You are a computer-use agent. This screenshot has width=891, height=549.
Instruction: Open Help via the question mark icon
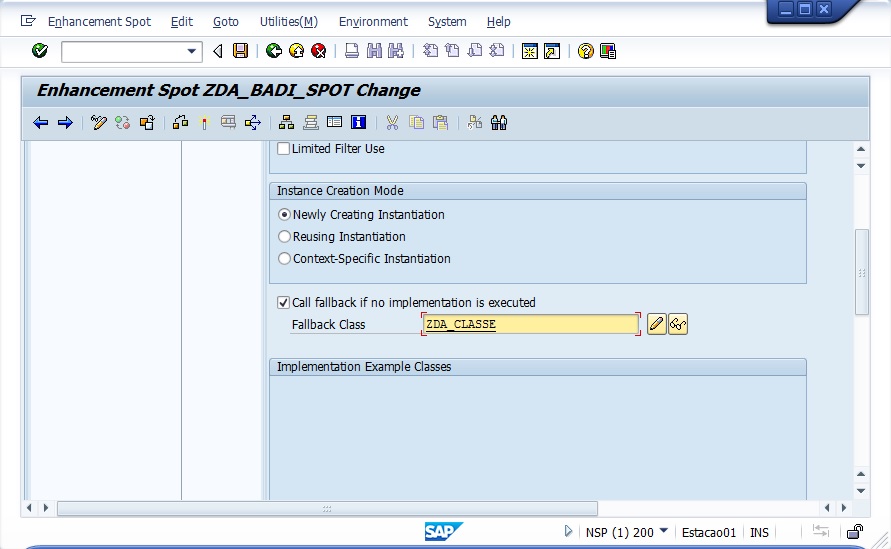point(586,51)
